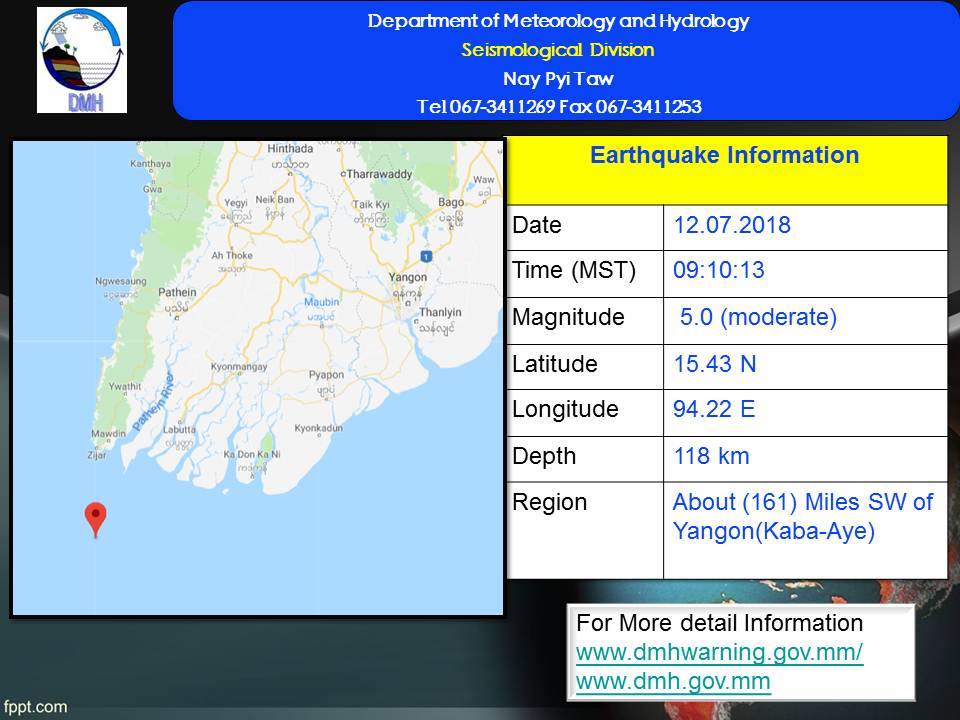Click the Tharrawaddy label on the map
The width and height of the screenshot is (960, 720).
380,174
